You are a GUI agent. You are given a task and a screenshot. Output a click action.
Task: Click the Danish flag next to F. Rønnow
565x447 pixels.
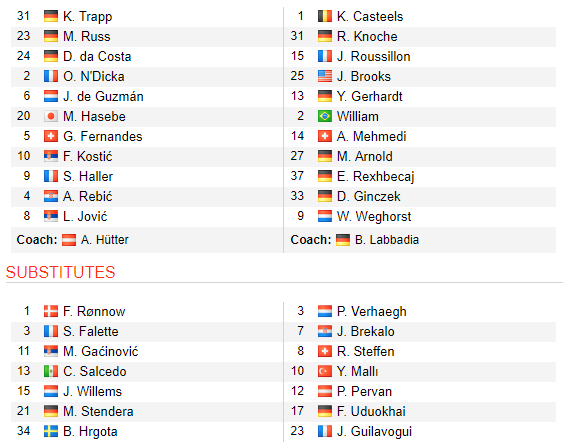50,311
